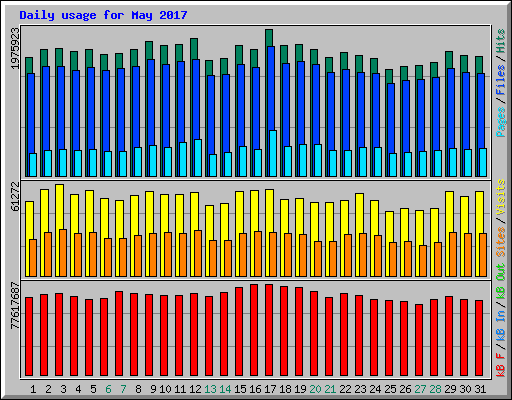The height and width of the screenshot is (400, 512).
Task: Click day label 2 on the x-axis
Action: (48, 389)
